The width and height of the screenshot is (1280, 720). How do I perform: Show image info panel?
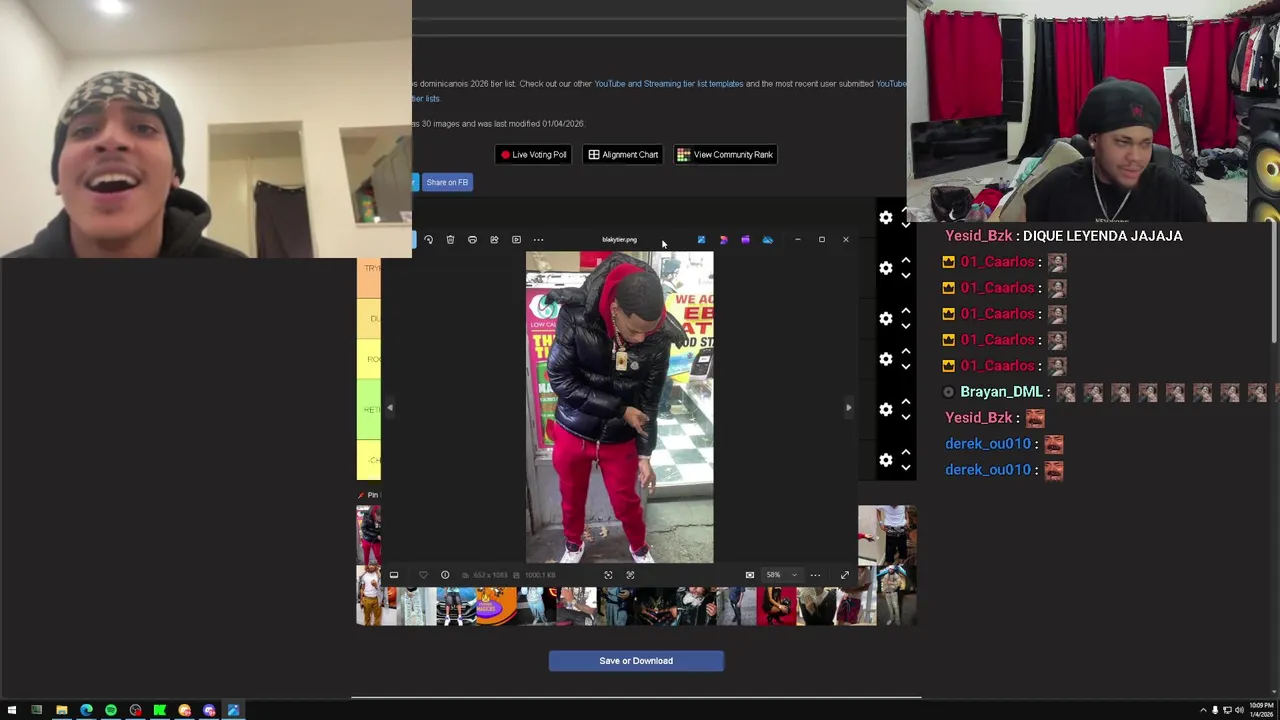(x=445, y=575)
